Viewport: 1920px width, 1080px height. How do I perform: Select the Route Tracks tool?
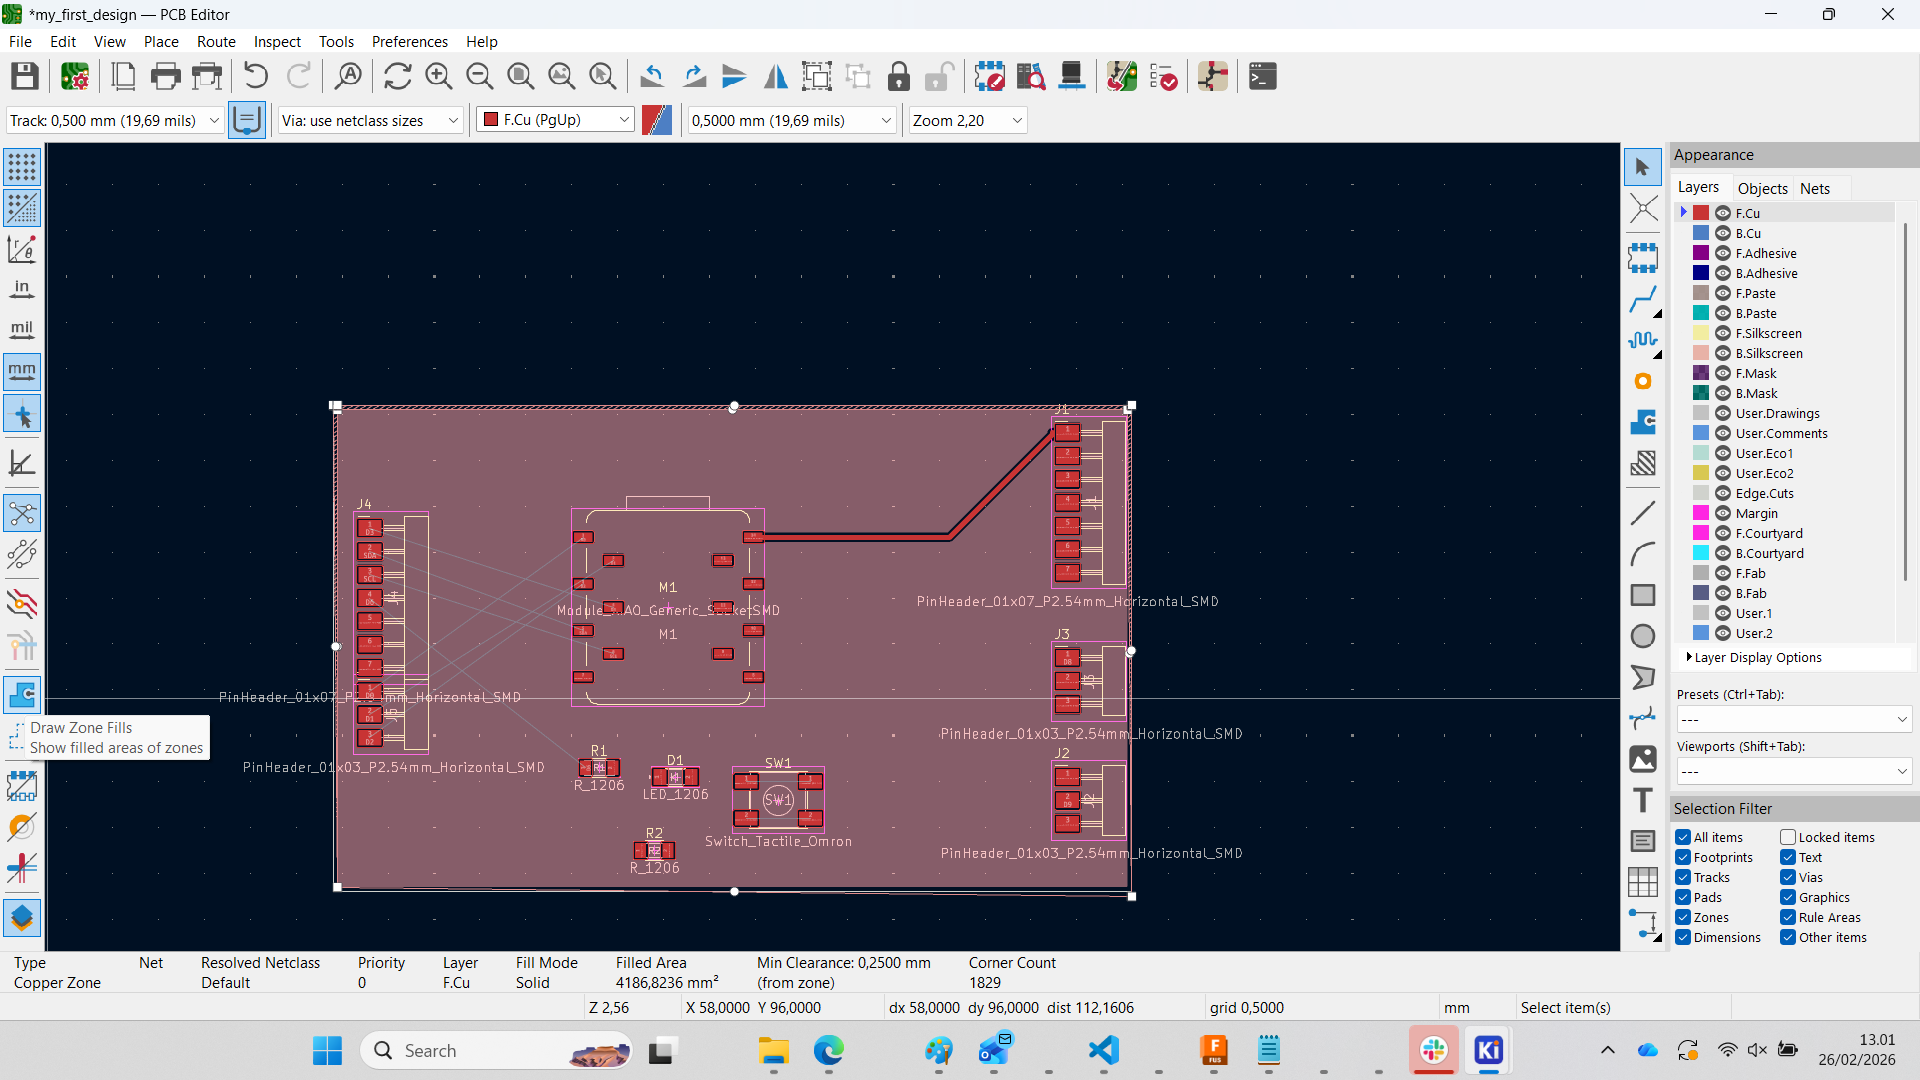(x=1644, y=300)
